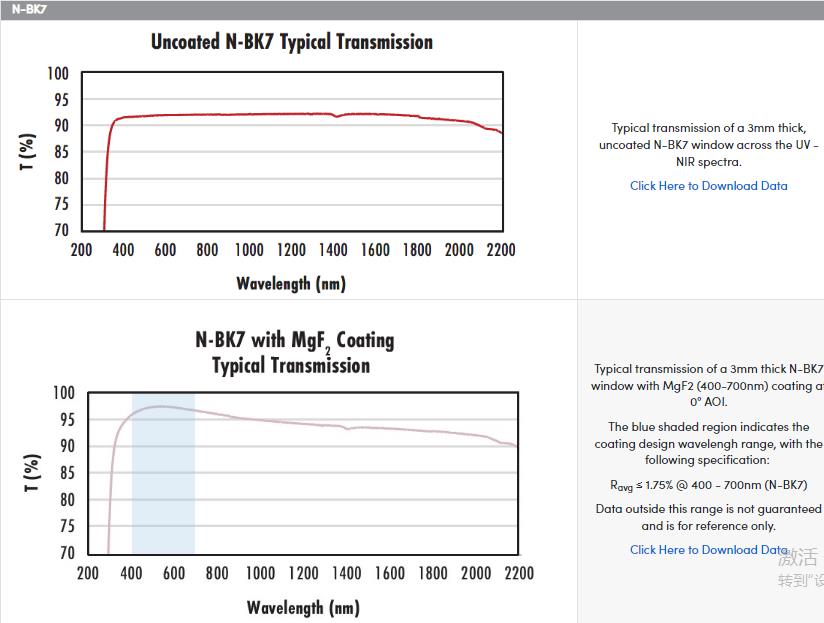
Task: Click the 'Data outside this range' disclaimer text
Action: click(708, 517)
